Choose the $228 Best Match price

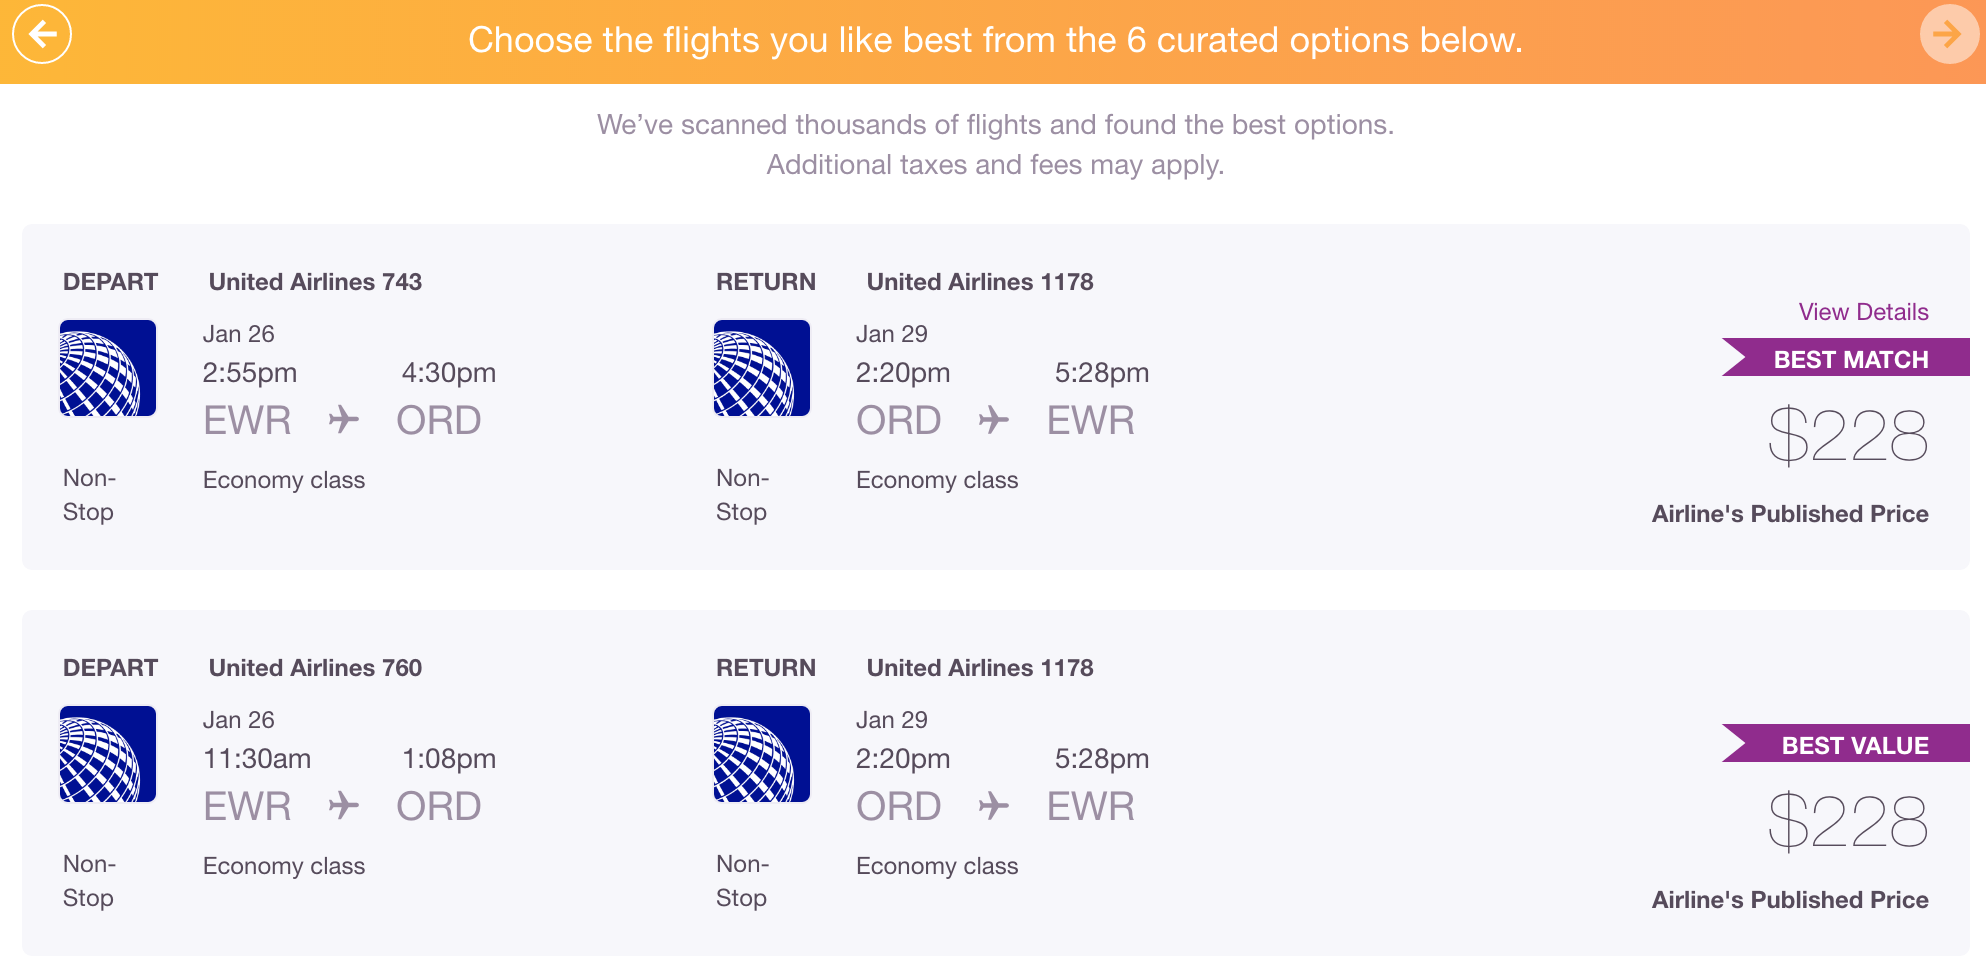coord(1848,436)
